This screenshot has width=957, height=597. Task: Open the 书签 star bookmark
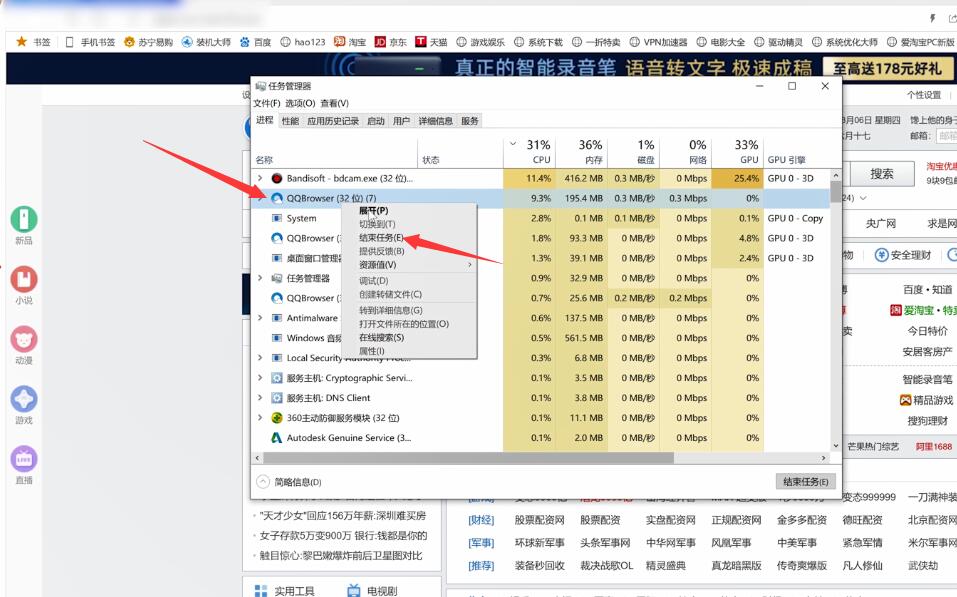34,42
